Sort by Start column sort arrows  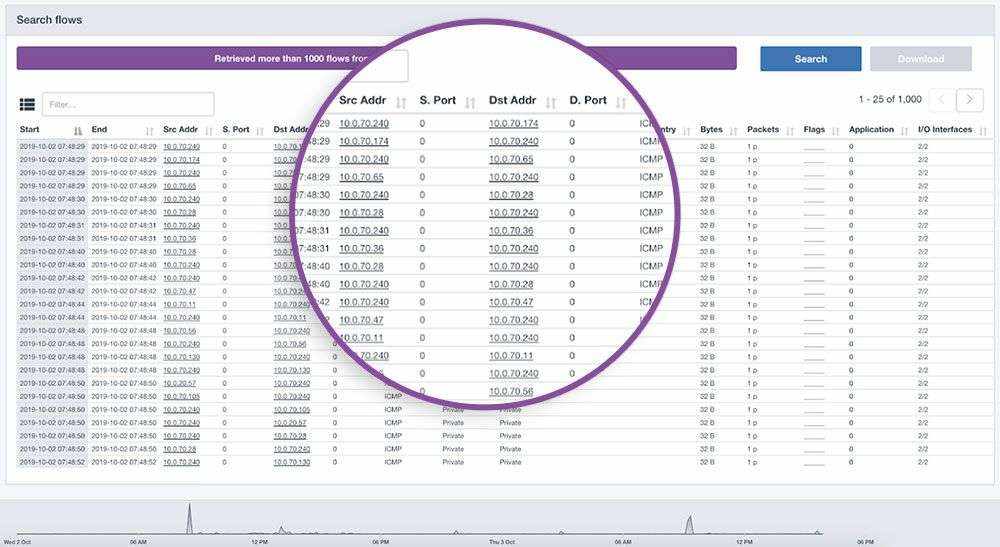[x=78, y=131]
